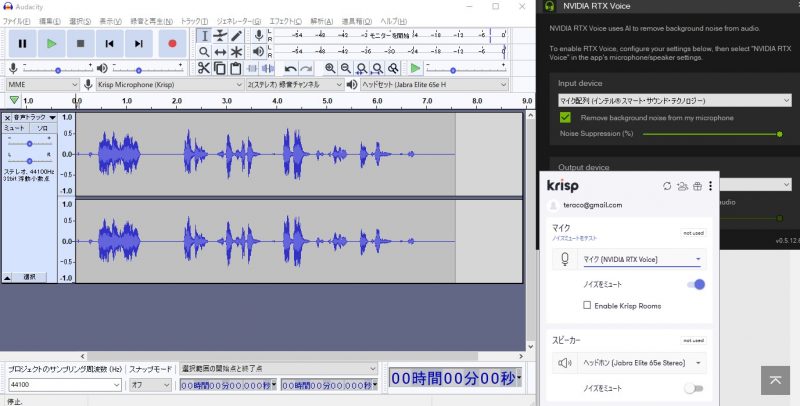Open Krisp invite people icon
Viewport: 800px width, 406px height.
click(682, 186)
